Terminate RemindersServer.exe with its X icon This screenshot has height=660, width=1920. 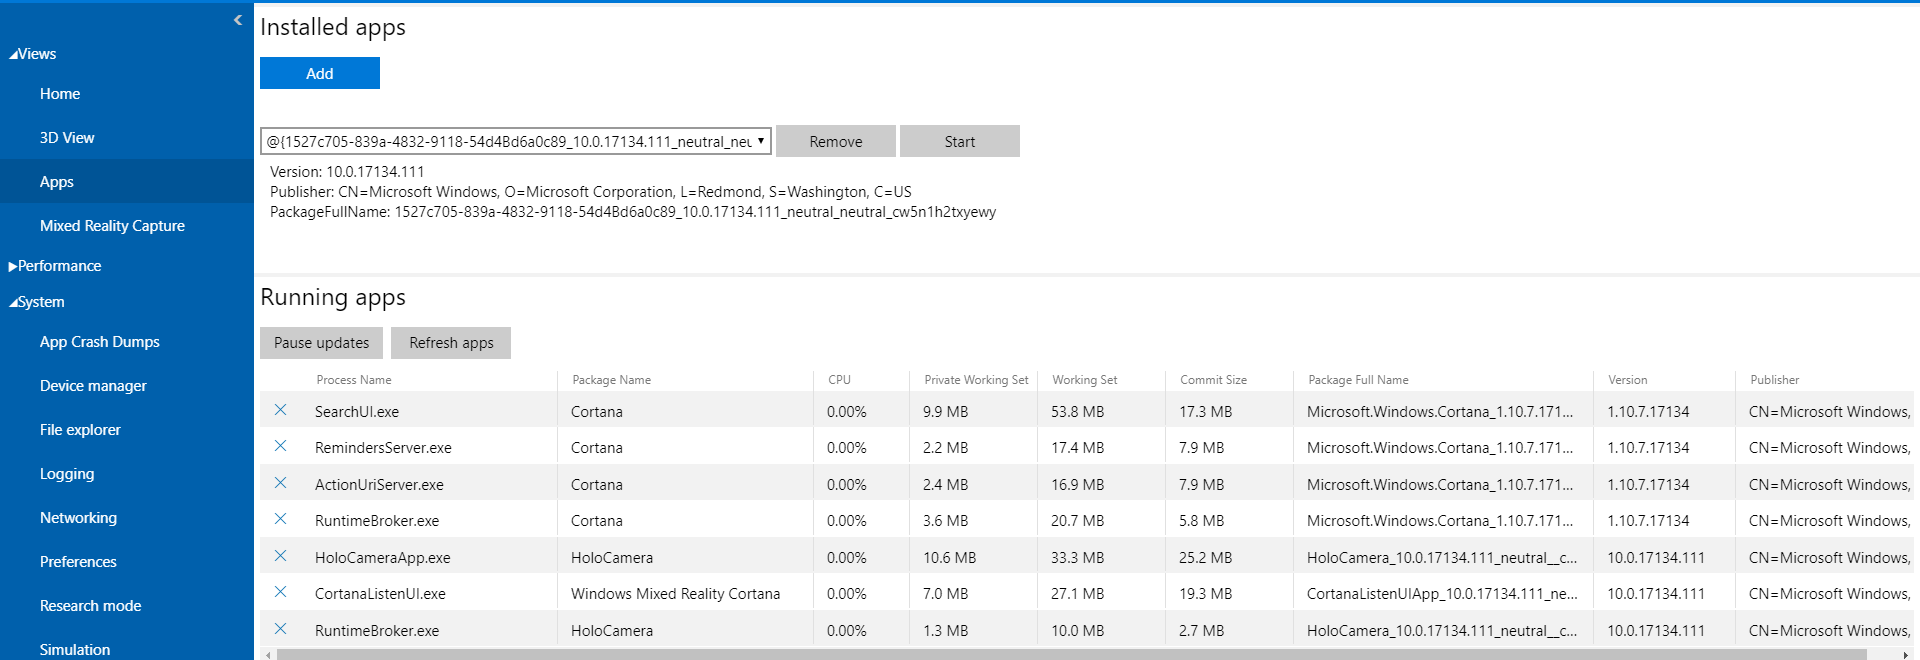281,446
